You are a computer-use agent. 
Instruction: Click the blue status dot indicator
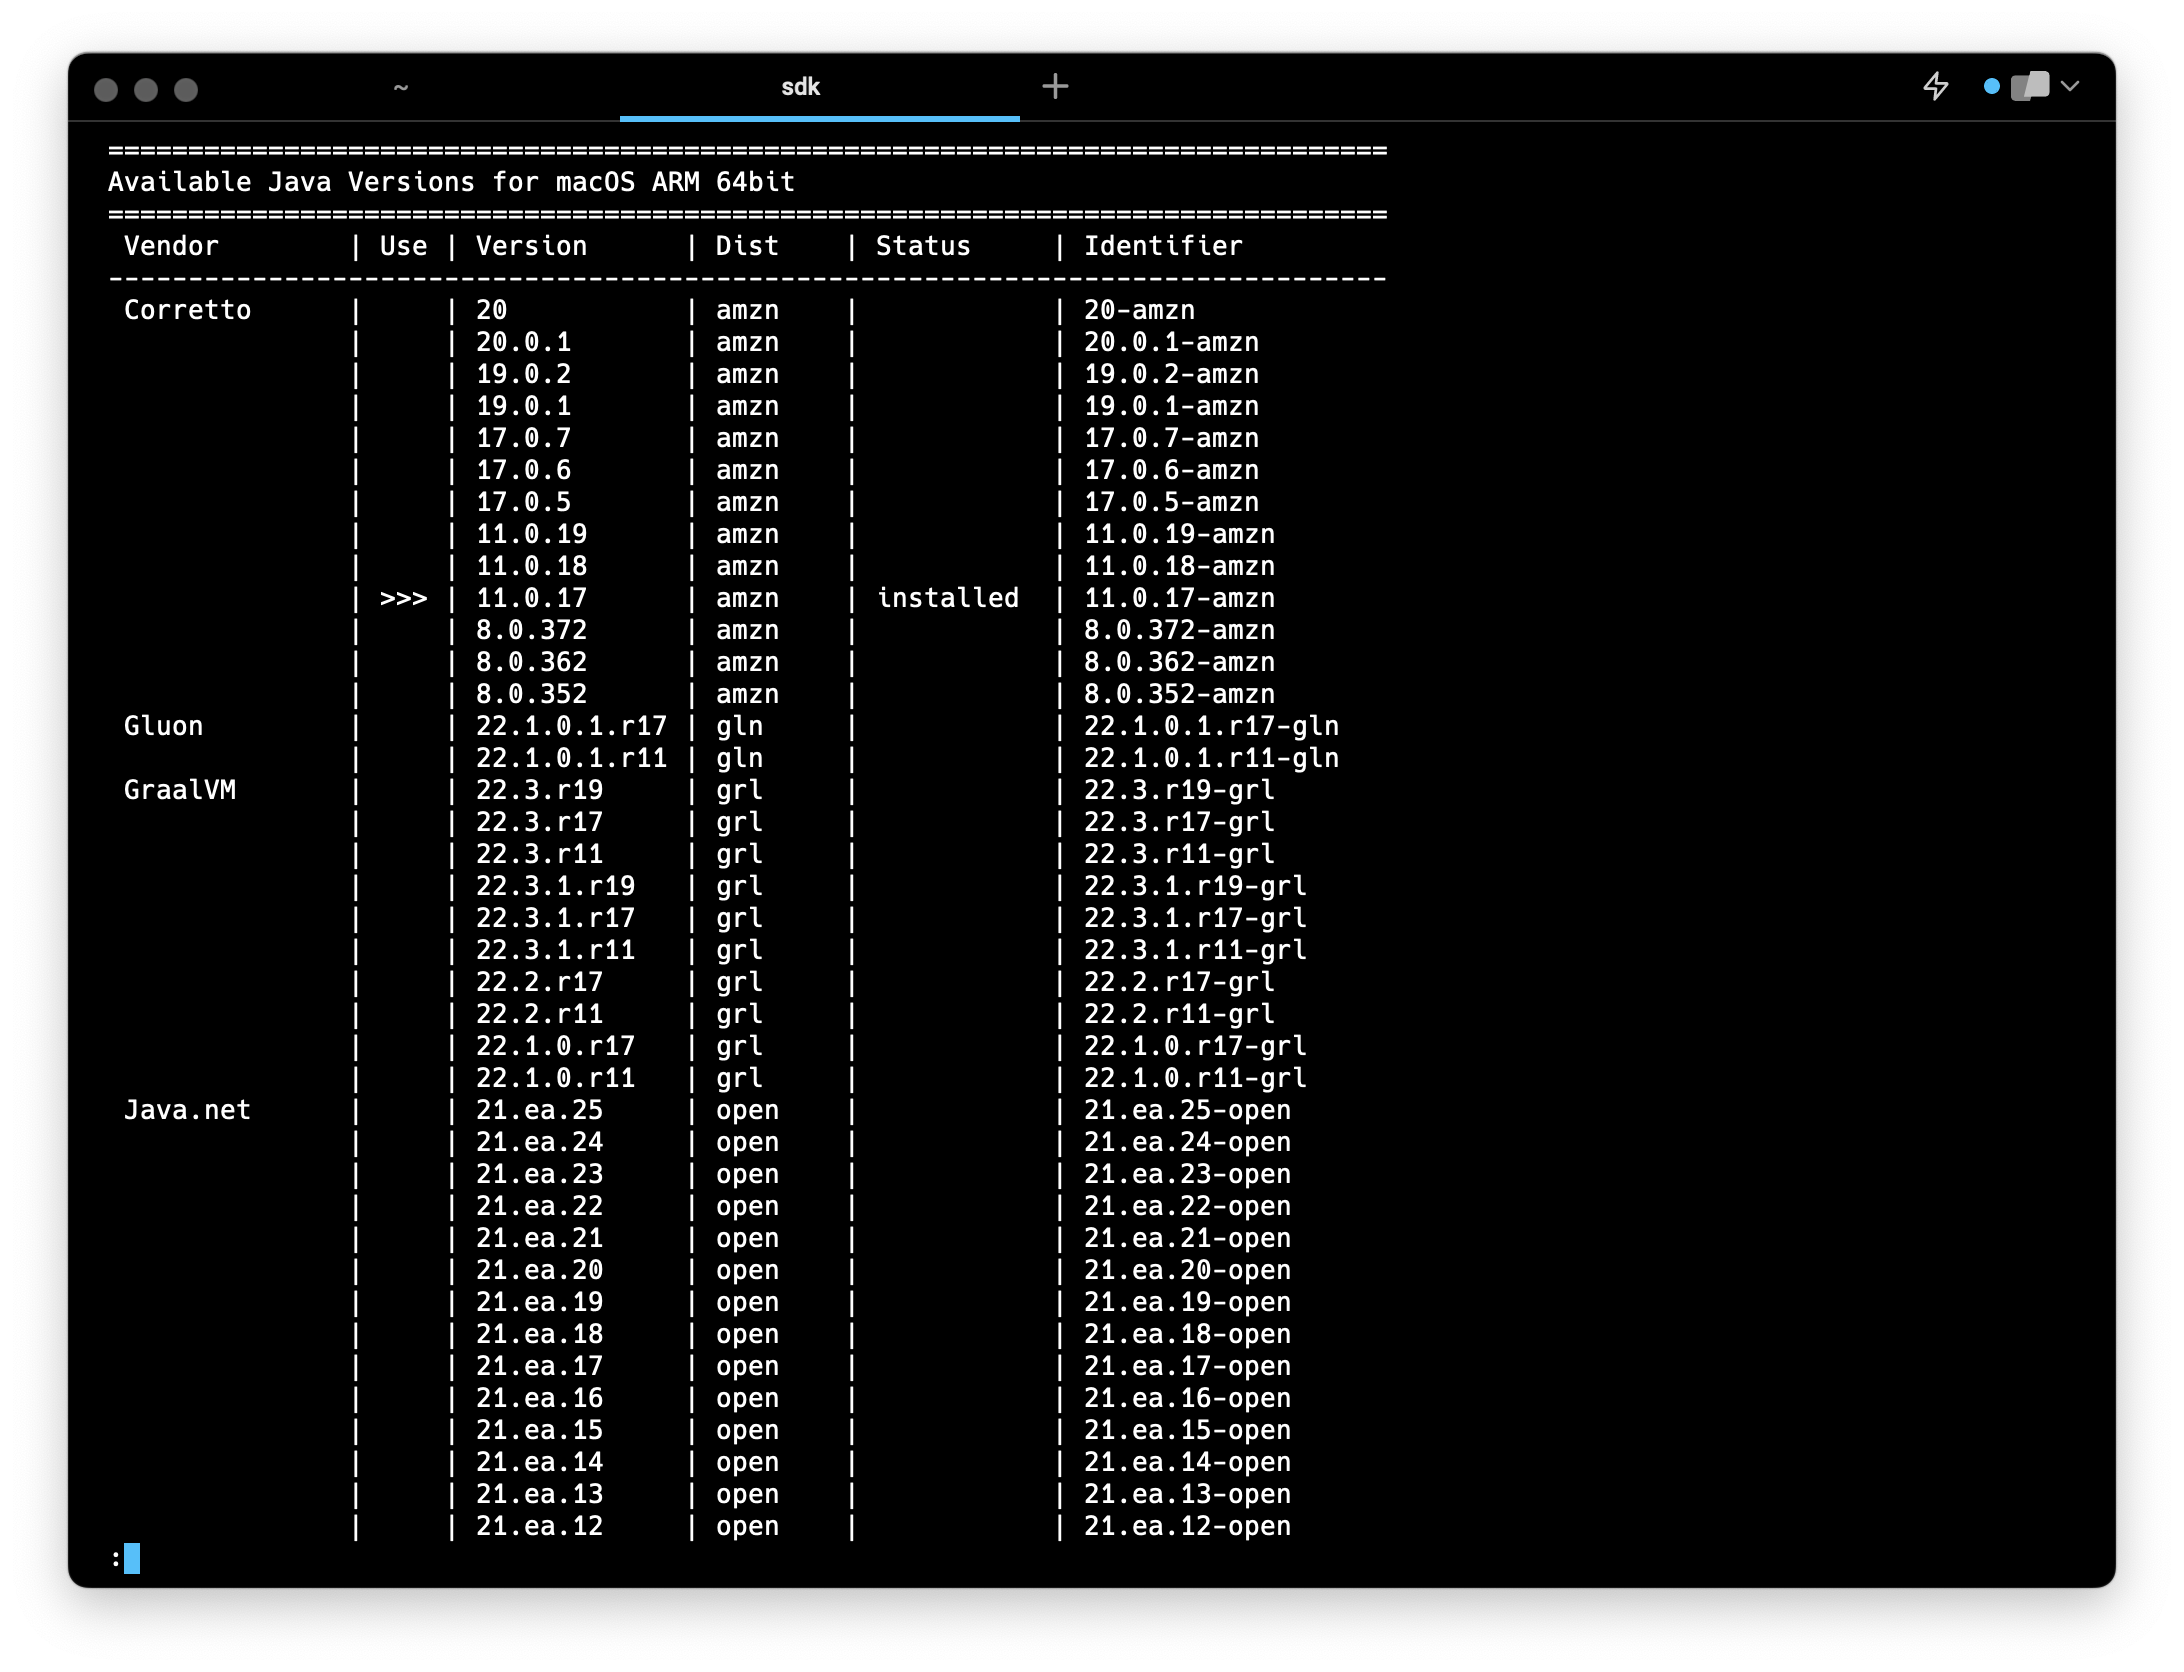tap(1991, 87)
